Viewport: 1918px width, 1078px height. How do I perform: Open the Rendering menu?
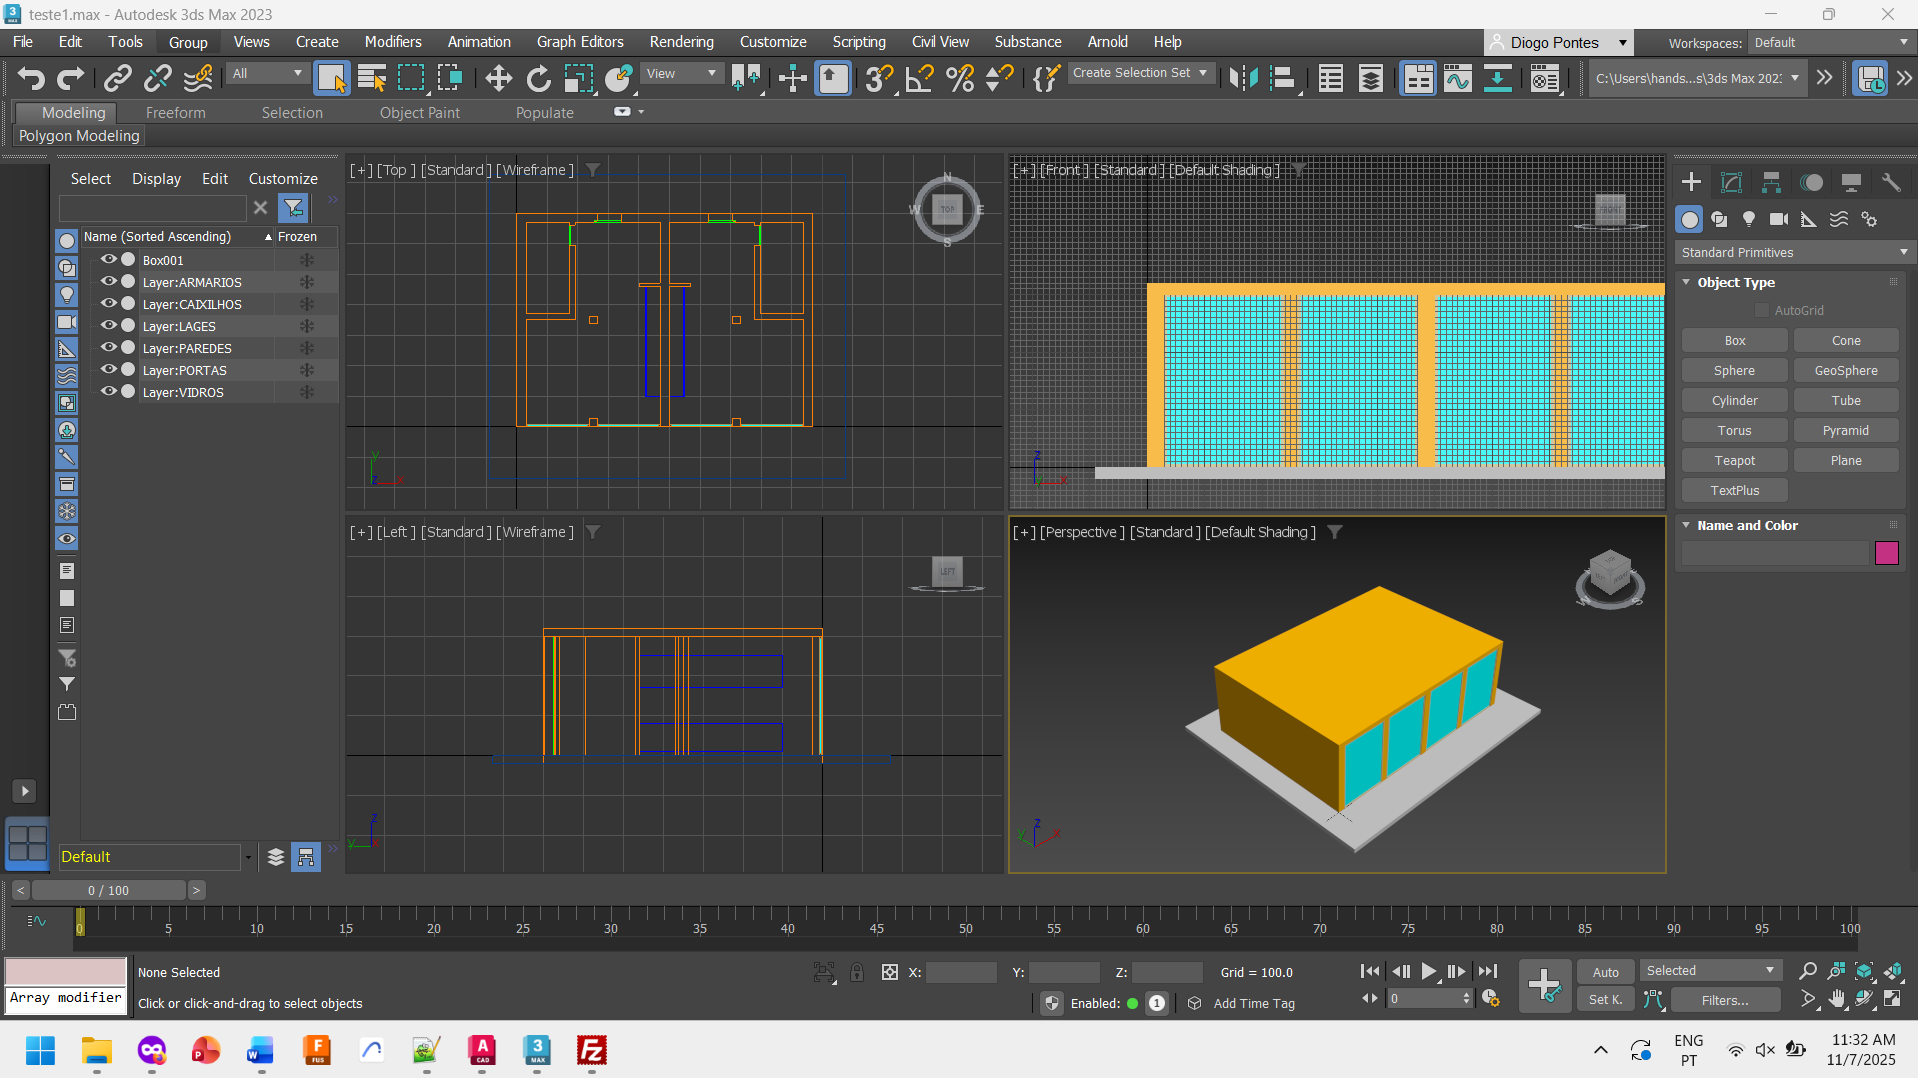click(681, 42)
